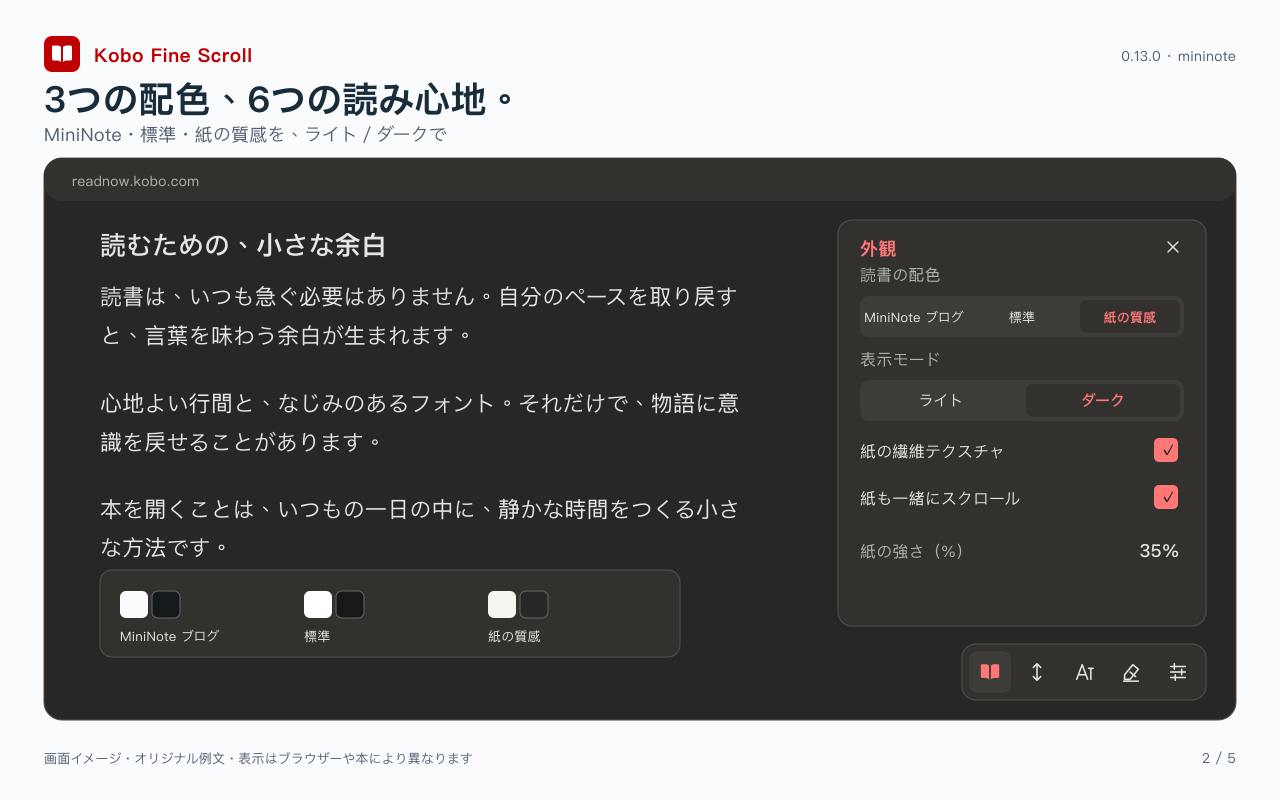Click the MiniNote ブログ dark swatch
This screenshot has width=1280, height=800.
166,605
